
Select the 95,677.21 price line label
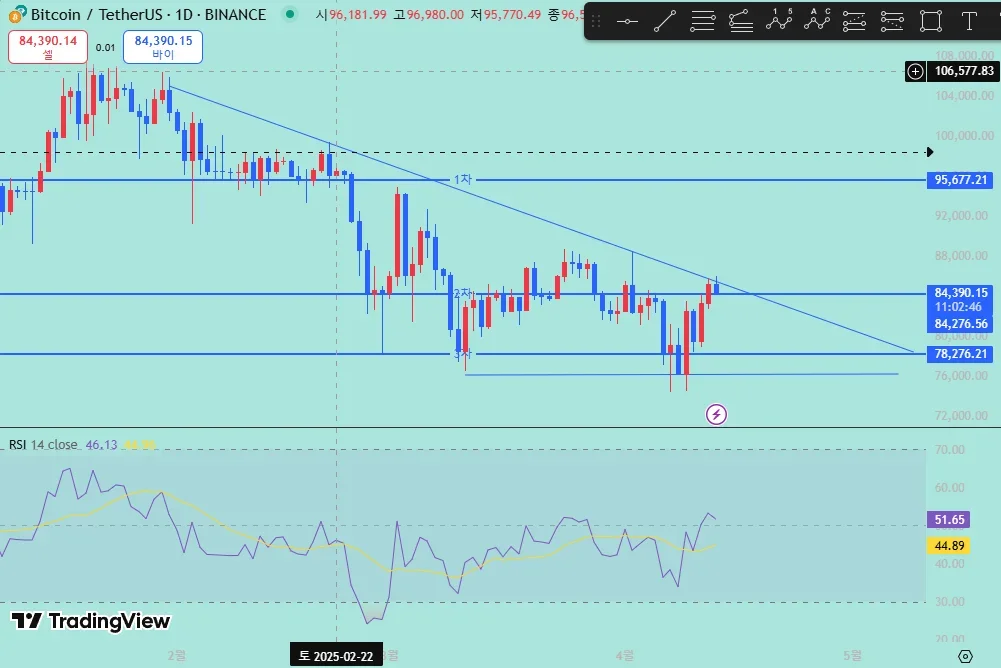(x=960, y=180)
